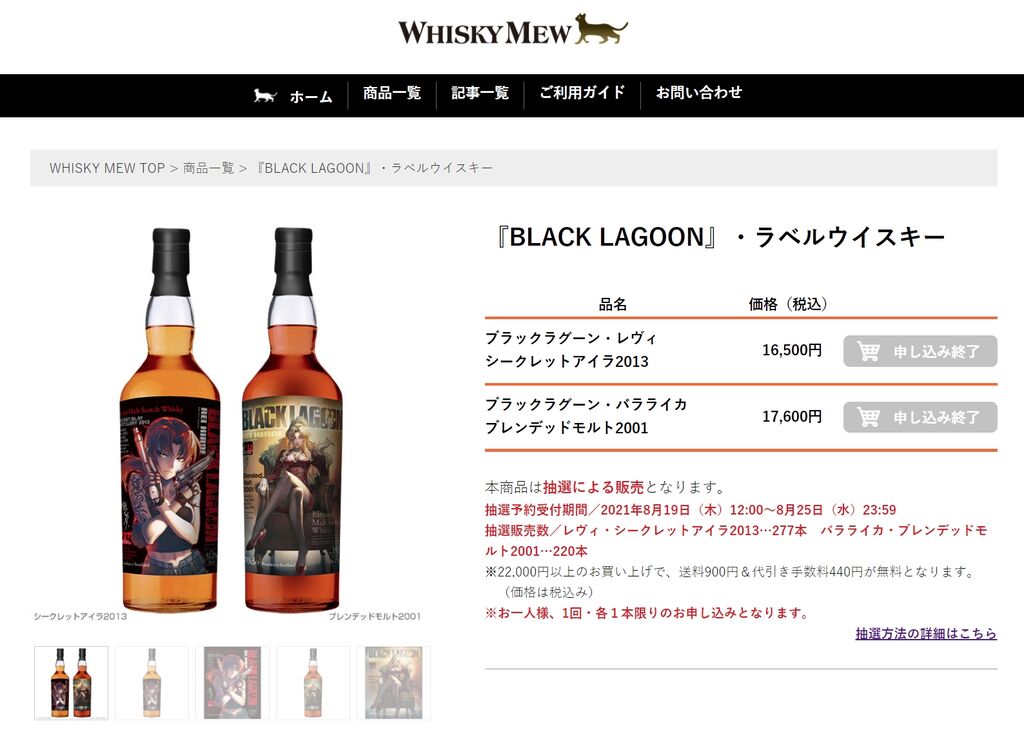Screen dimensions: 1024x737
Task: Open ご利用ガイド from the navigation
Action: [582, 93]
